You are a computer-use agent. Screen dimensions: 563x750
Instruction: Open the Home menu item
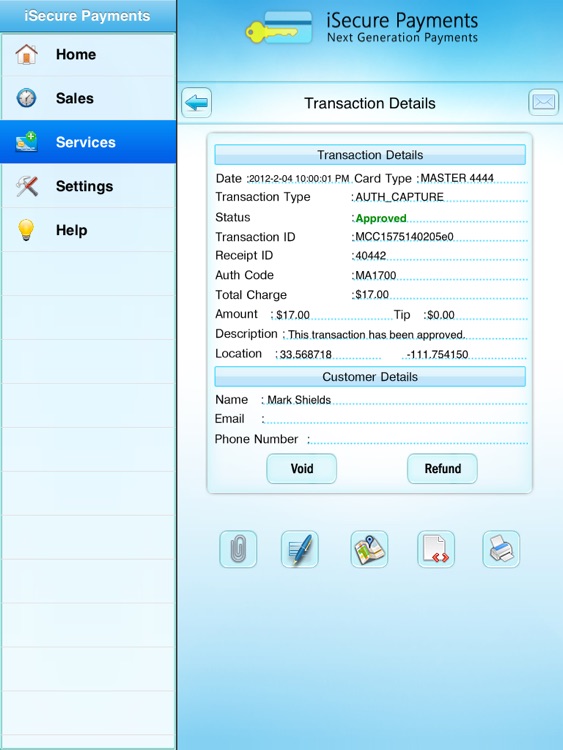point(88,54)
